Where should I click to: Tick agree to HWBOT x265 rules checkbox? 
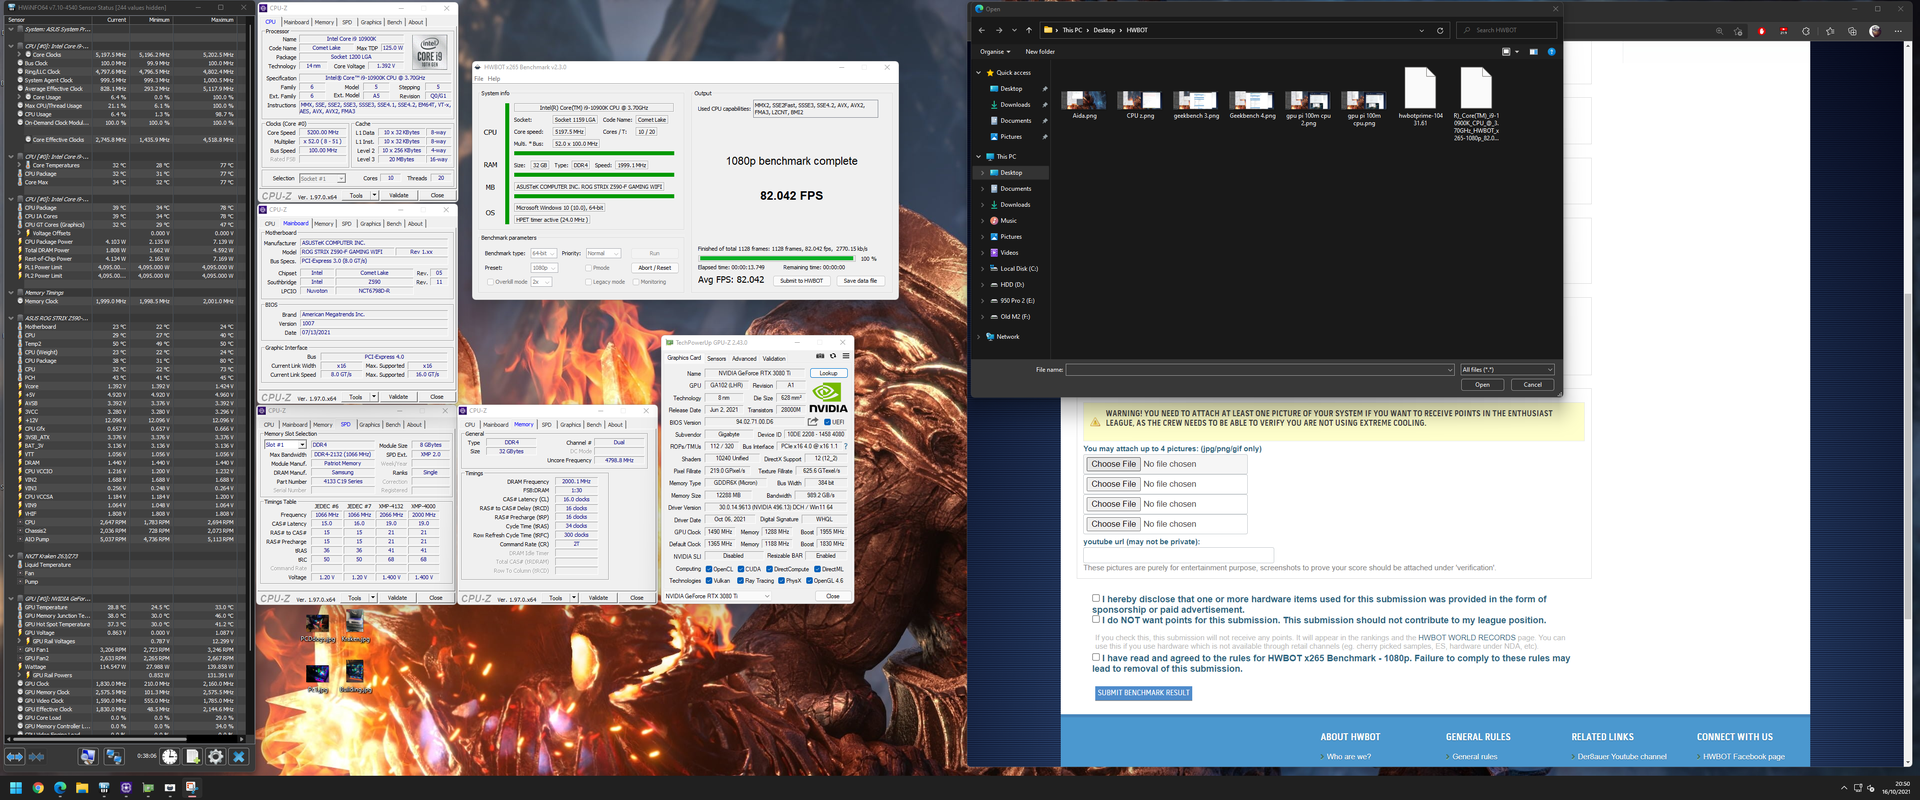[x=1096, y=657]
